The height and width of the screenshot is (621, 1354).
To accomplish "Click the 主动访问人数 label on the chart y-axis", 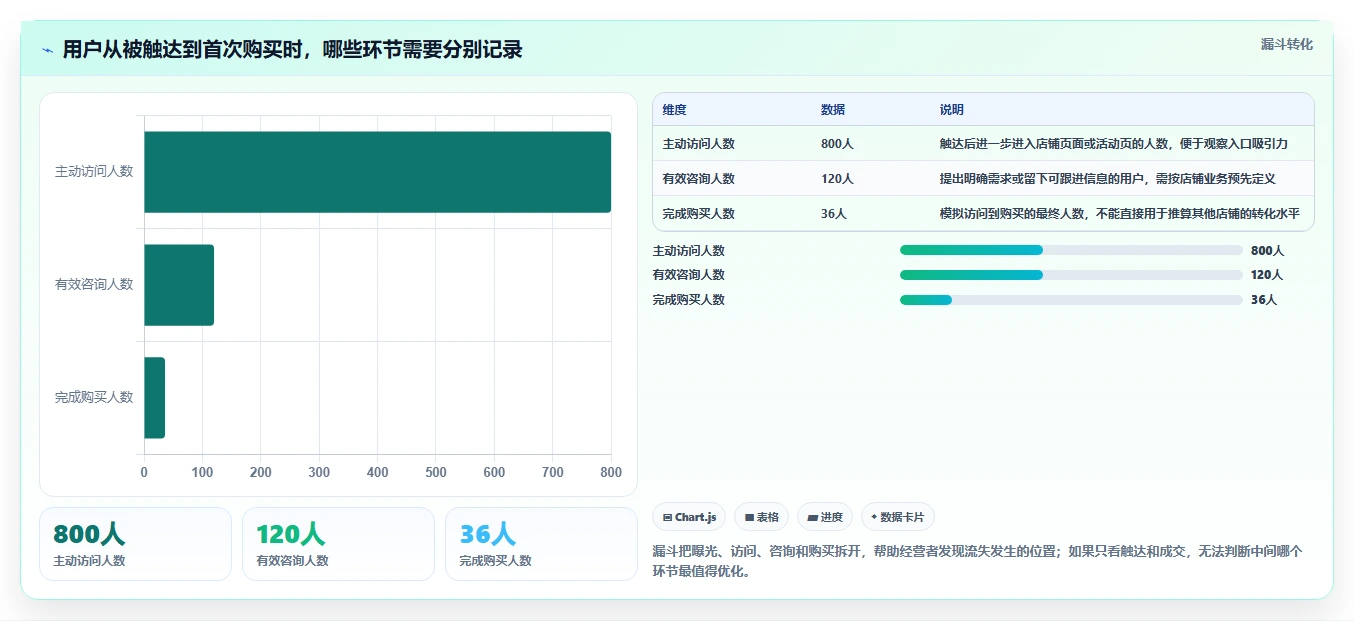I will 94,172.
